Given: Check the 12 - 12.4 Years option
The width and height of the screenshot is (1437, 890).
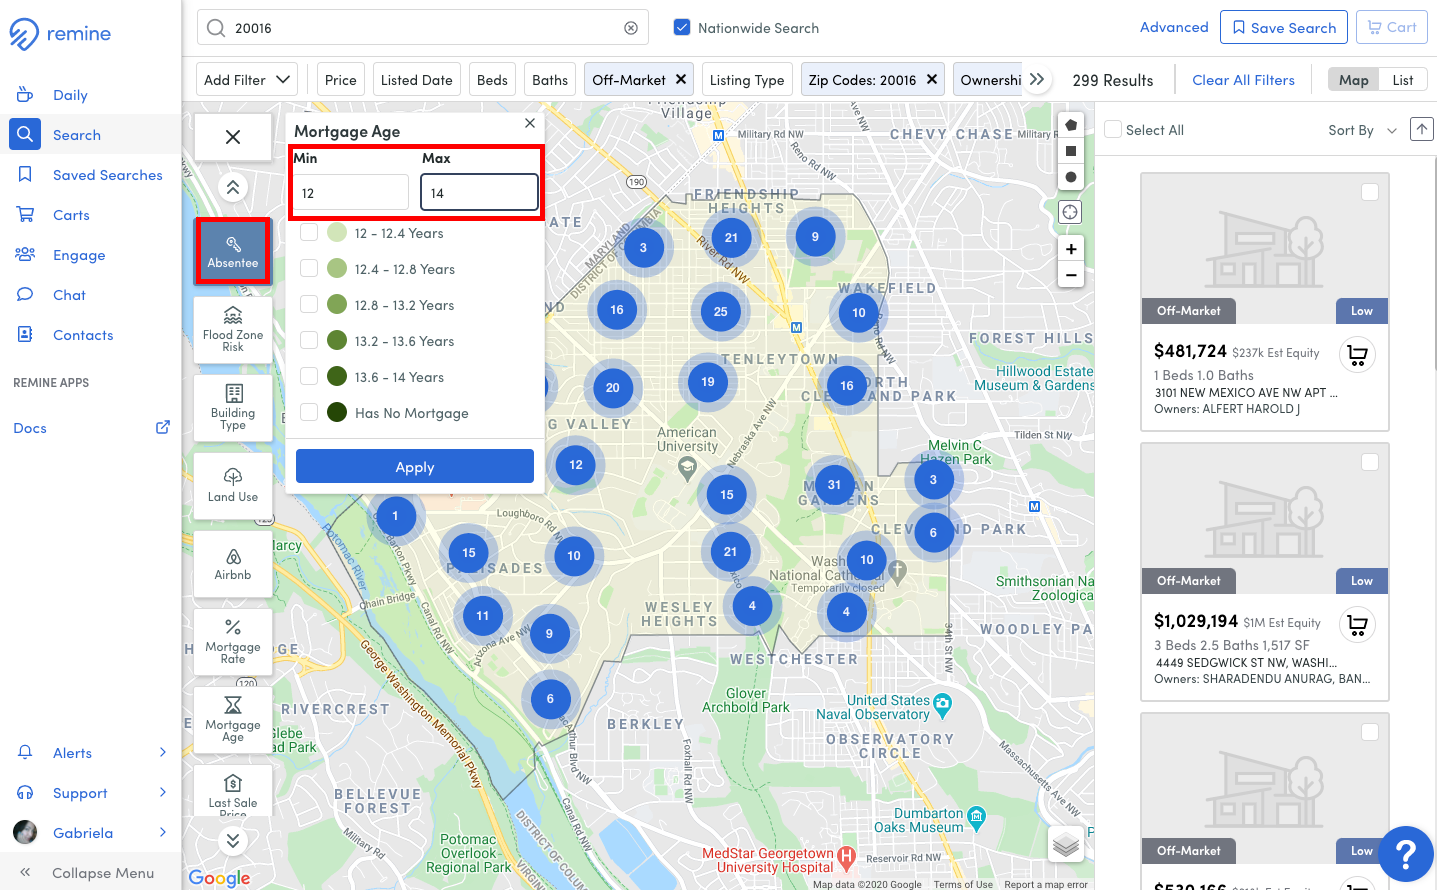Looking at the screenshot, I should point(310,232).
